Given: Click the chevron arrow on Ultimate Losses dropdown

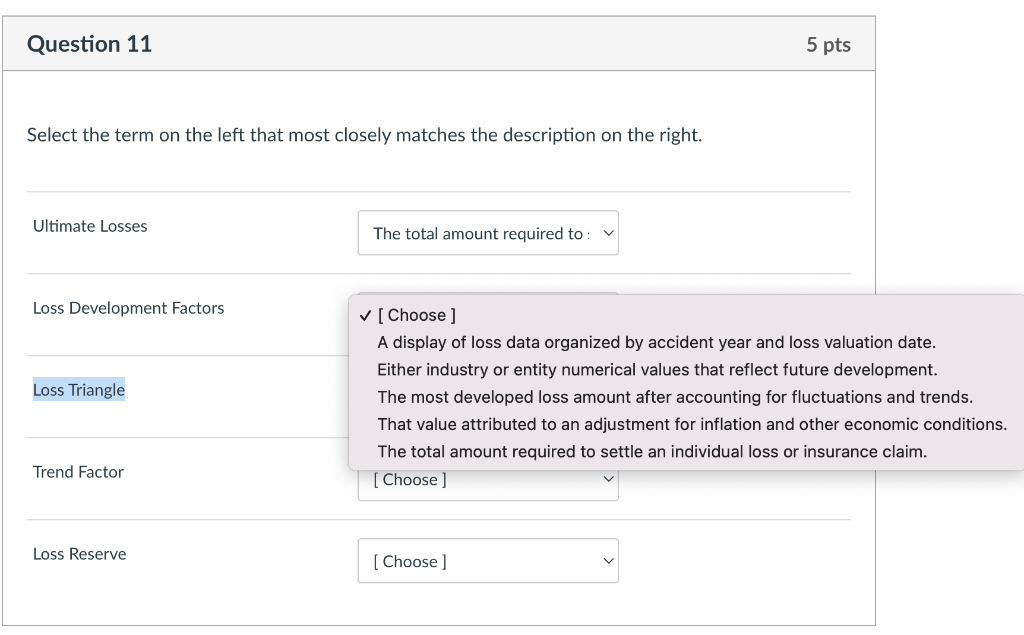Looking at the screenshot, I should [x=607, y=233].
